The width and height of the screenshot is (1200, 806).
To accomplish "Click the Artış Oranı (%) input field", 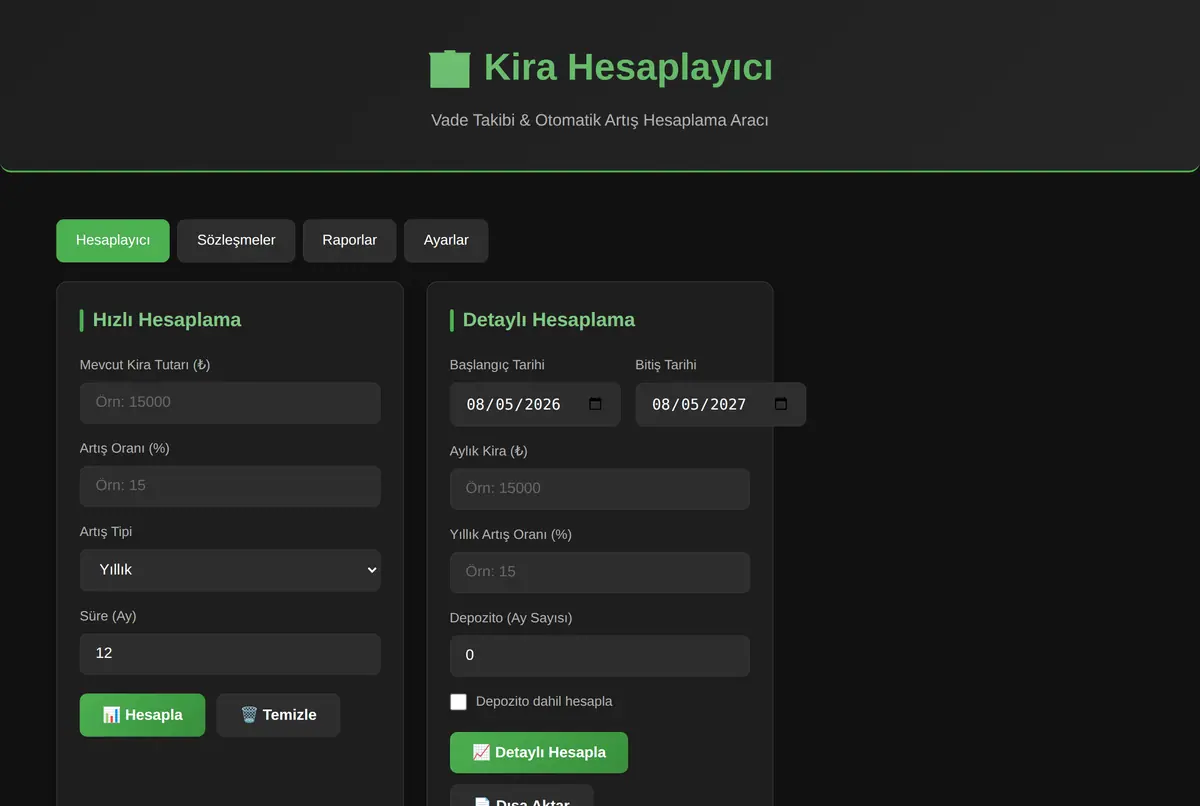I will (230, 486).
